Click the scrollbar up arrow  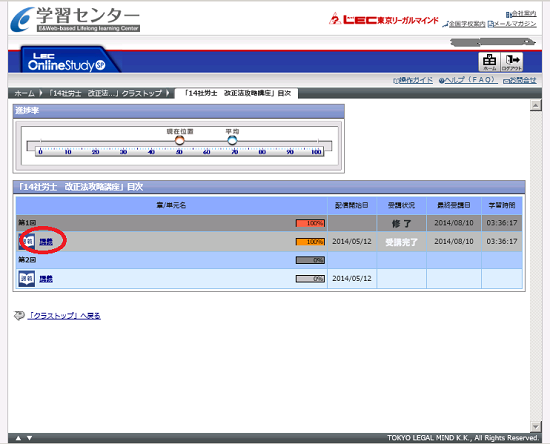pyautogui.click(x=536, y=105)
